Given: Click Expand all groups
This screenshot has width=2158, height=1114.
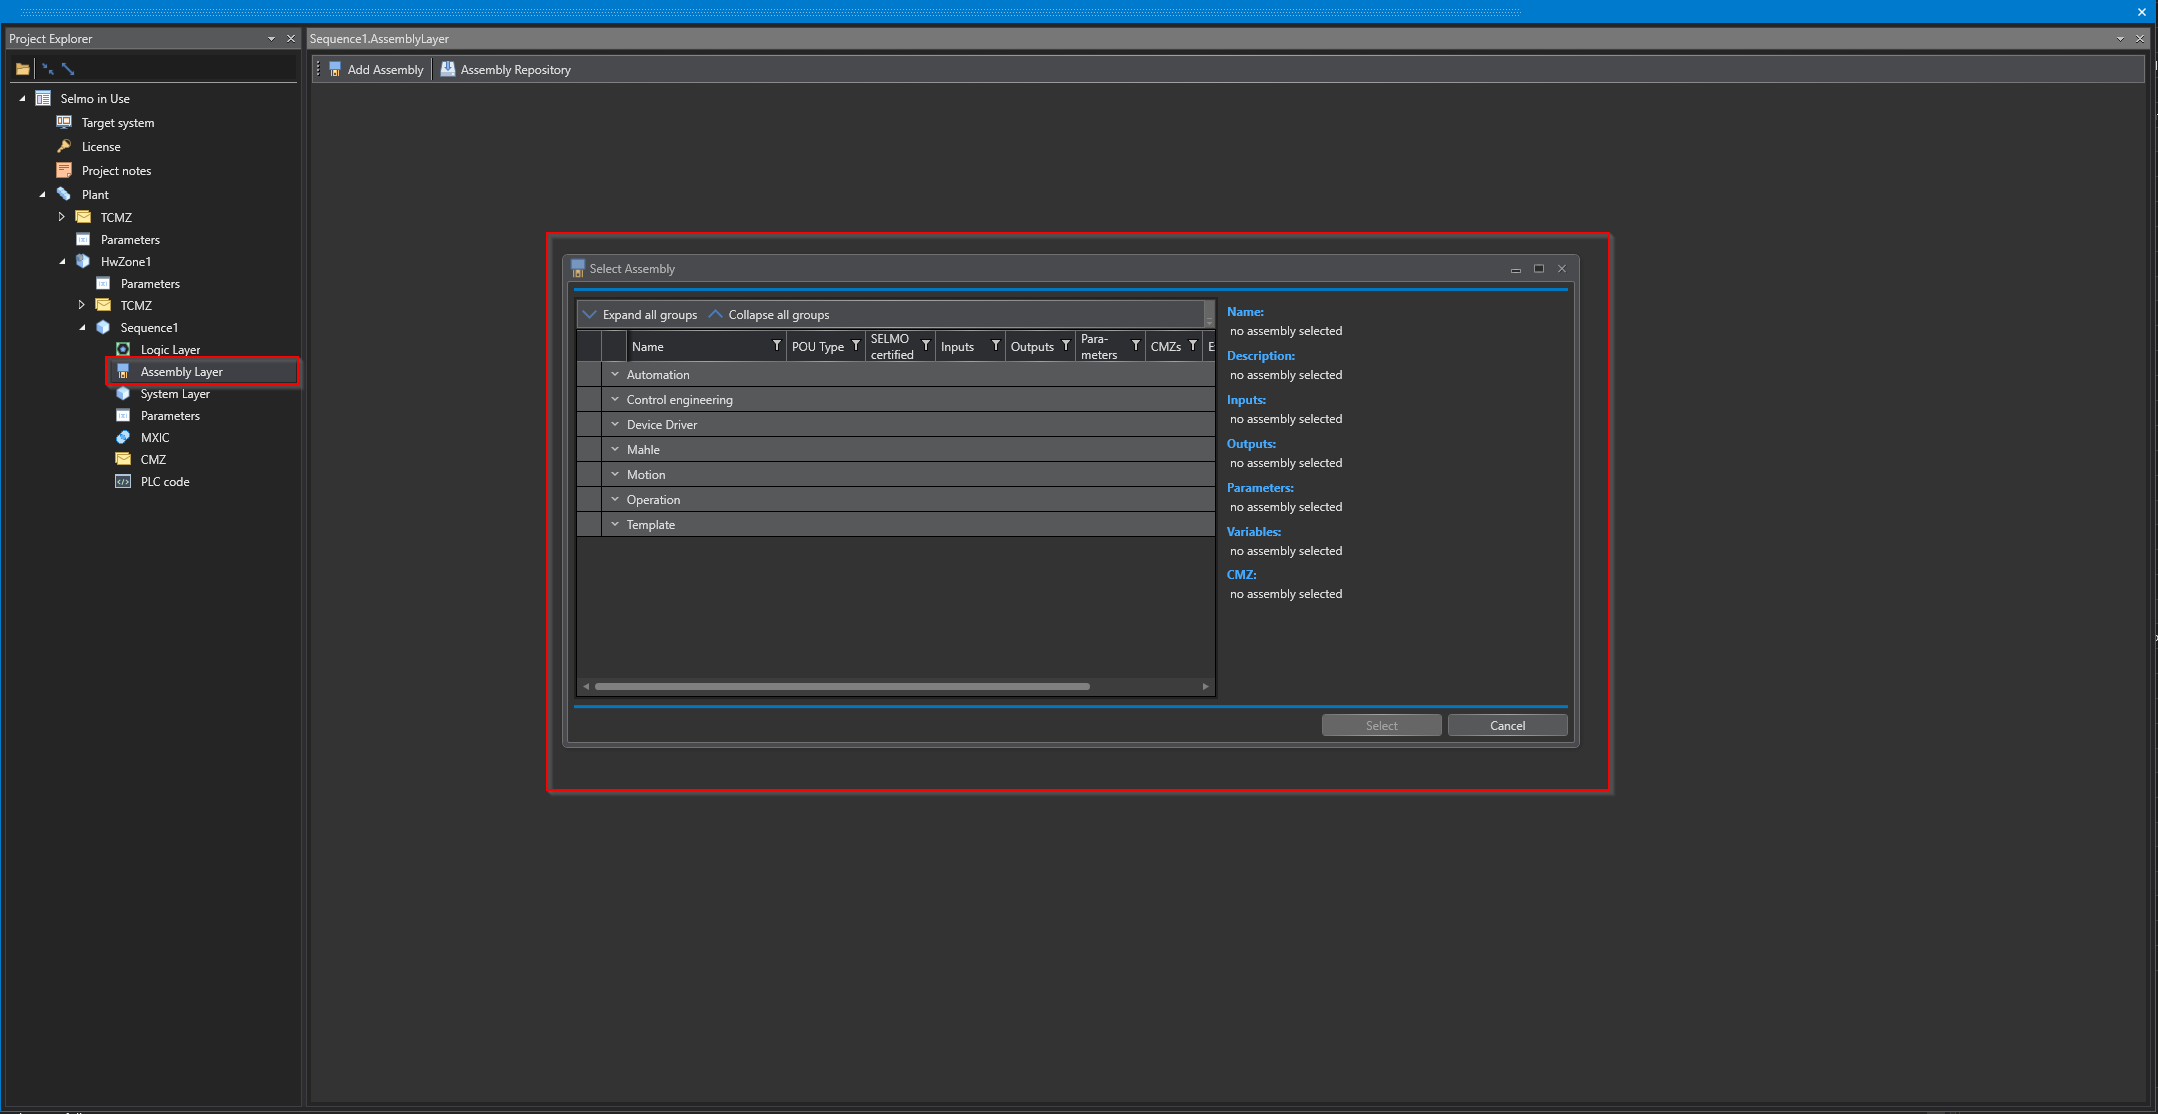Looking at the screenshot, I should pyautogui.click(x=640, y=314).
